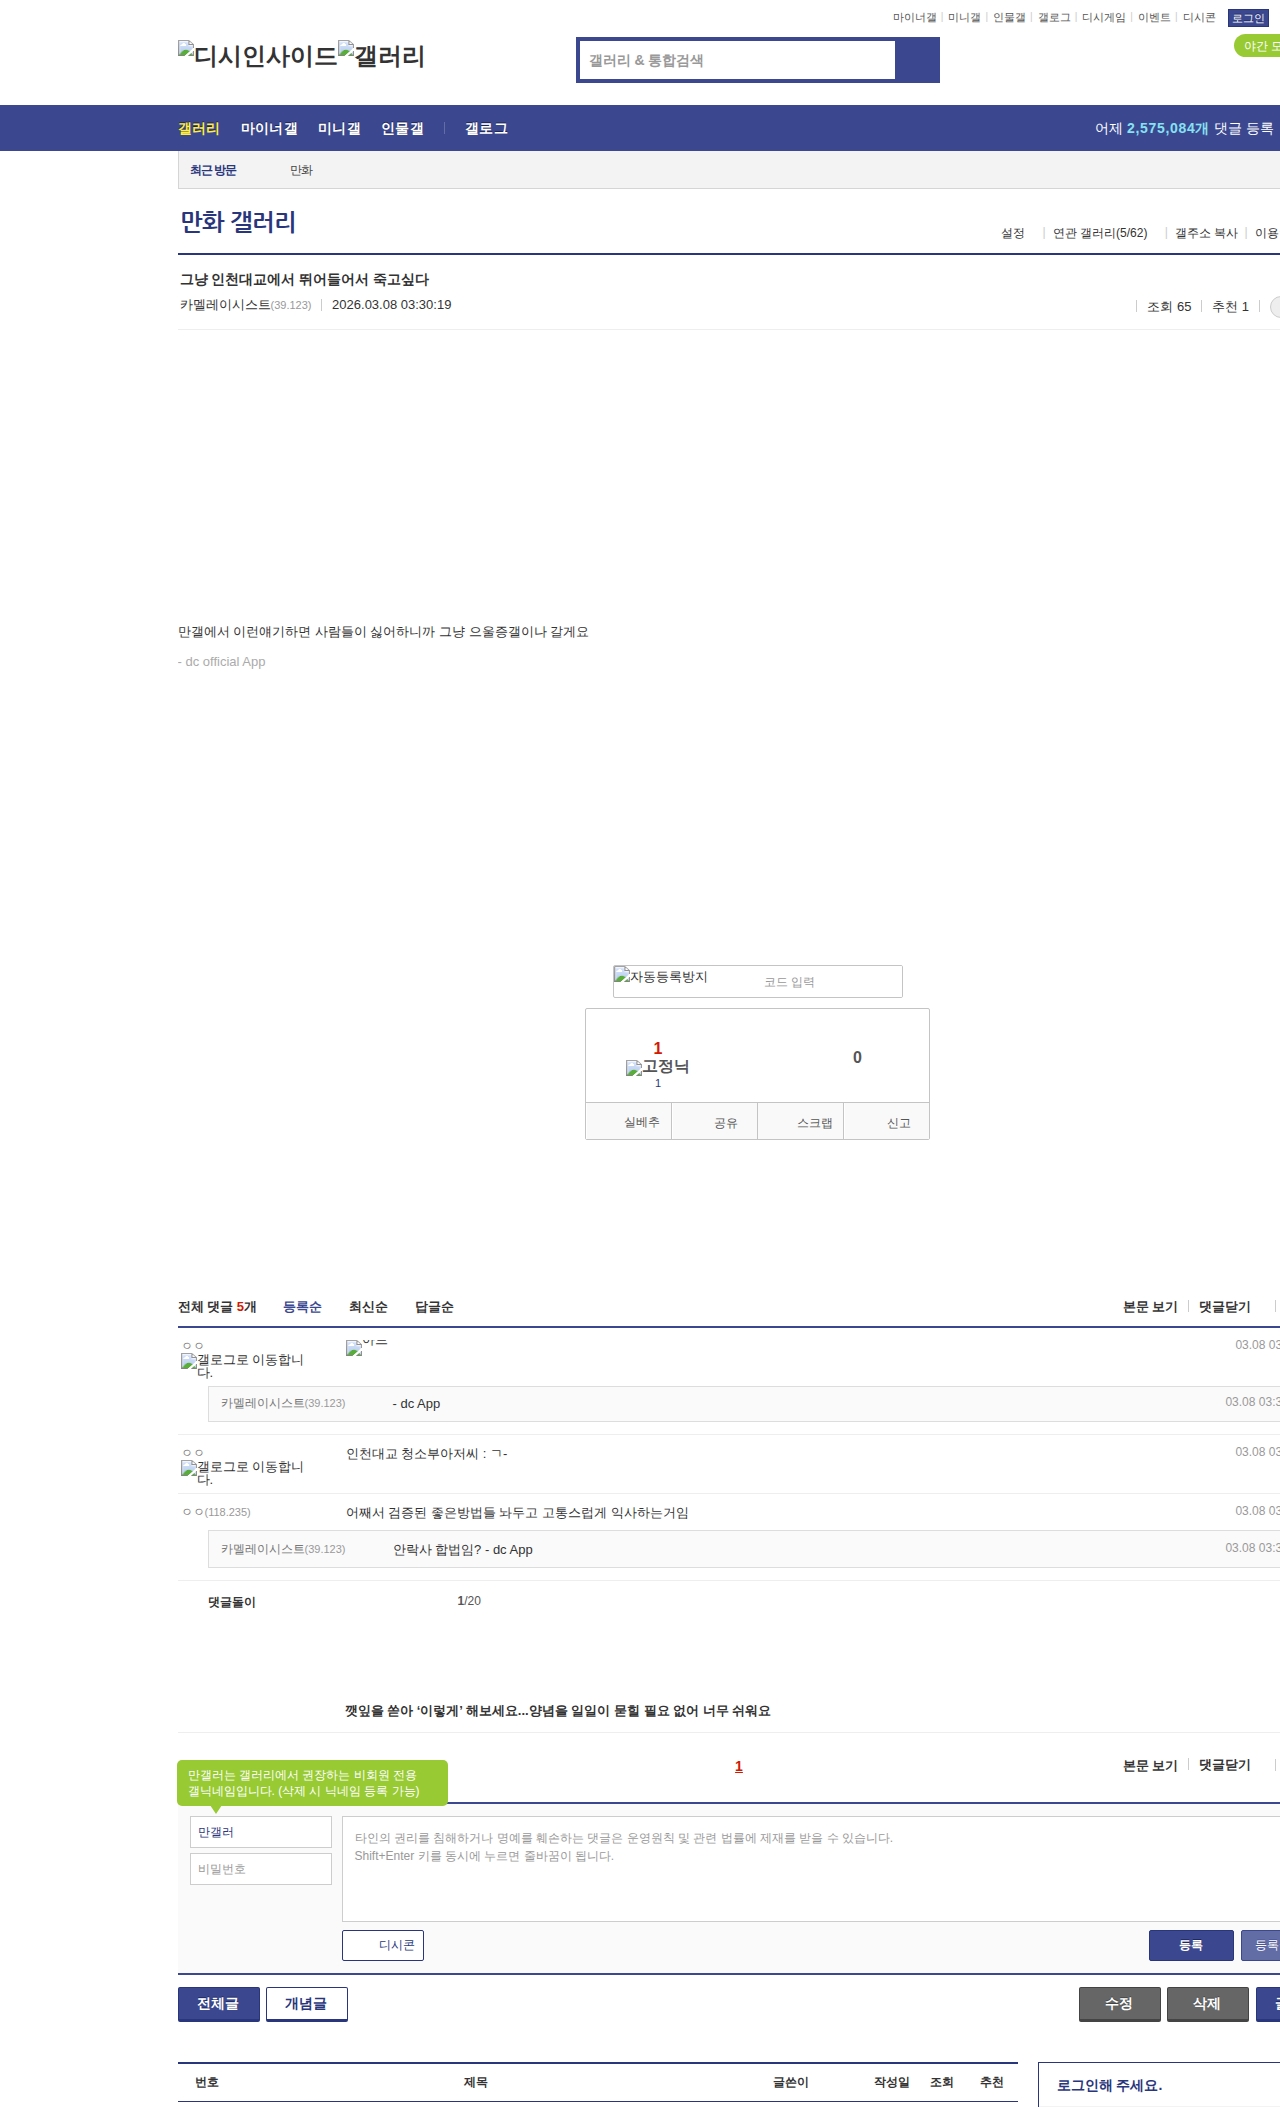
Task: Click the 비밀번호 field in comment form
Action: click(x=261, y=1869)
